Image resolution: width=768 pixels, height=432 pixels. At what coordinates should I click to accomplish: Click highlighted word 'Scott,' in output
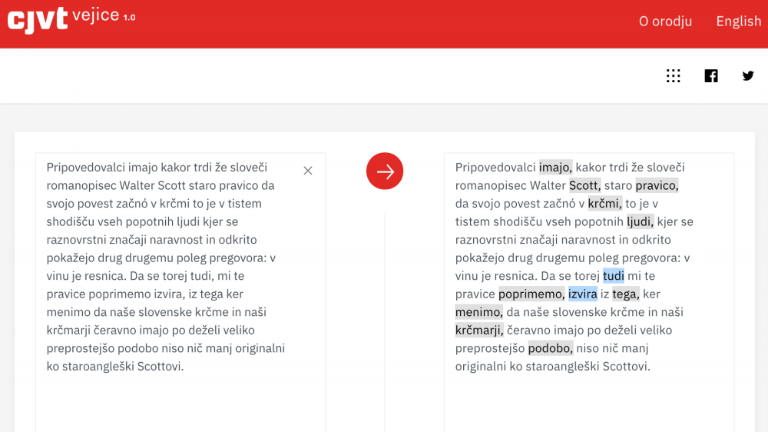pos(585,186)
